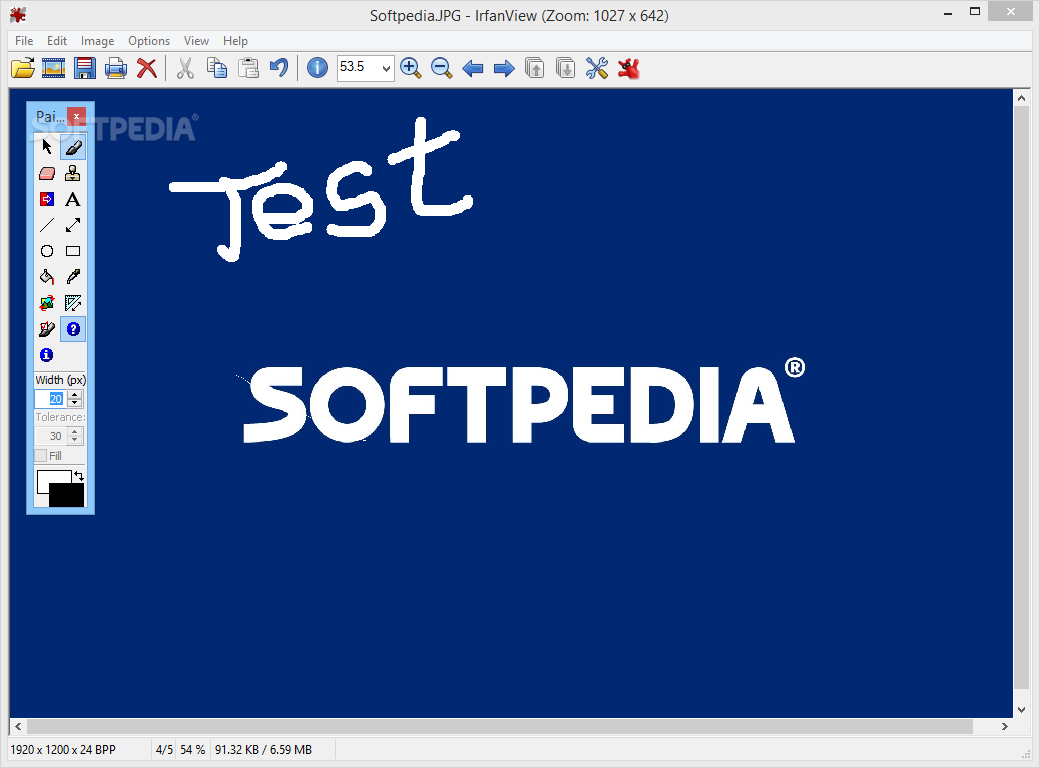The image size is (1040, 768).
Task: Click status bar text "91.32 KB / 6.59 MB"
Action: pyautogui.click(x=263, y=749)
